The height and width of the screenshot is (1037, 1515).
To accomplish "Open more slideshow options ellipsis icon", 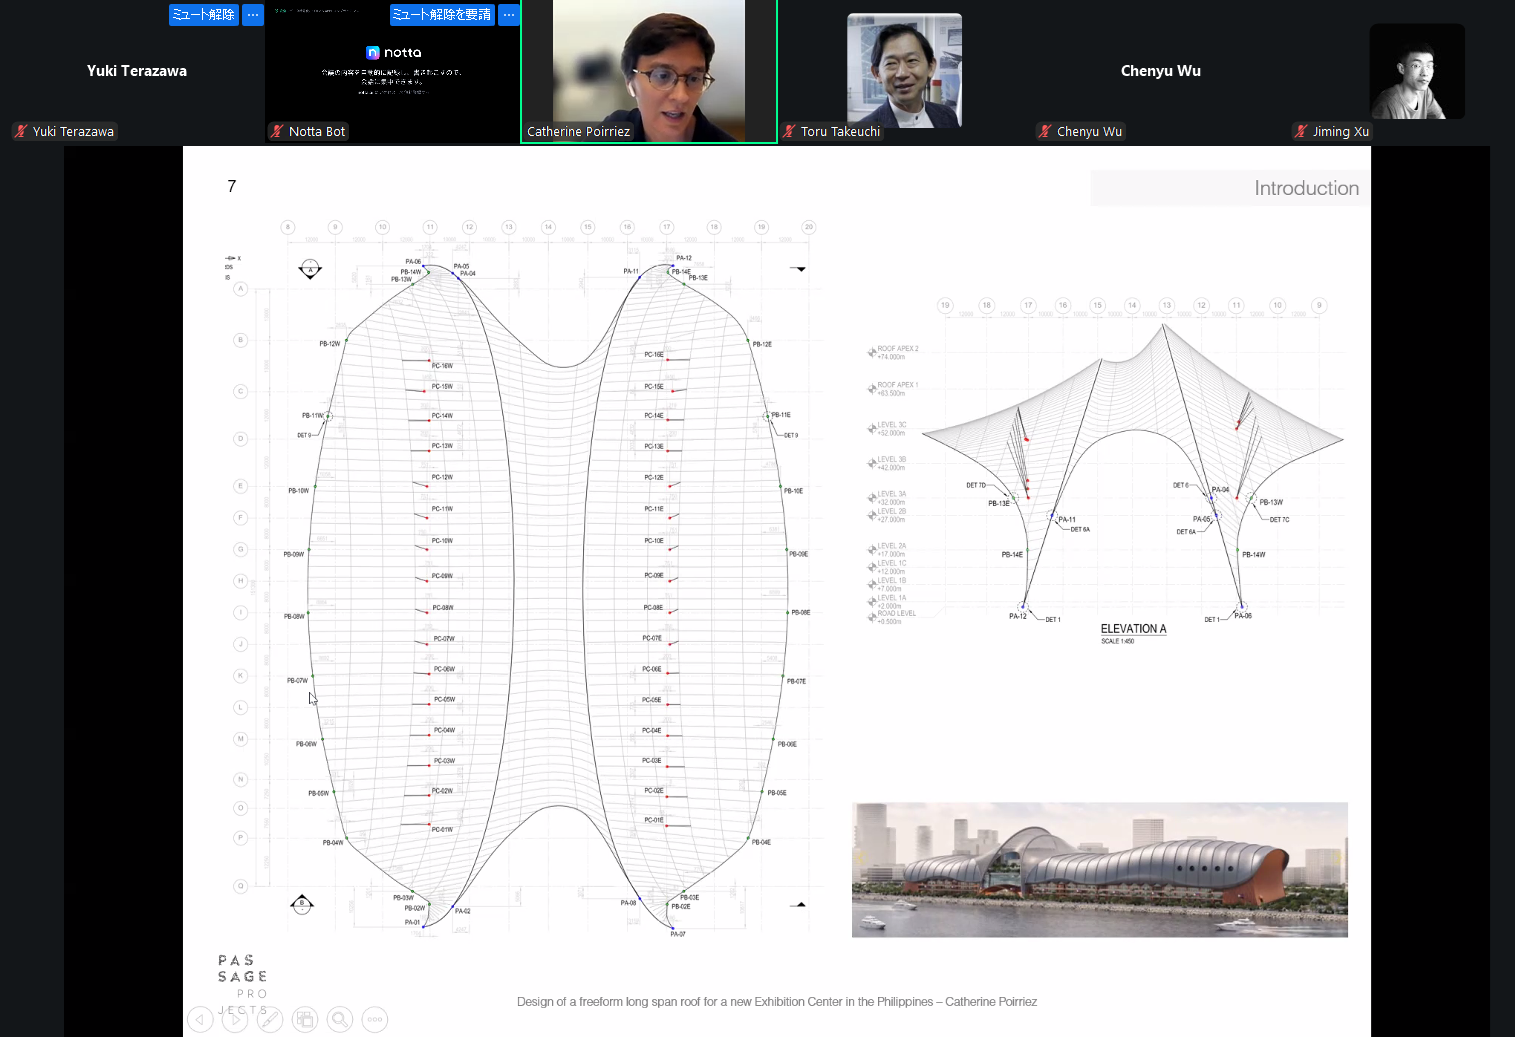I will pyautogui.click(x=375, y=1019).
